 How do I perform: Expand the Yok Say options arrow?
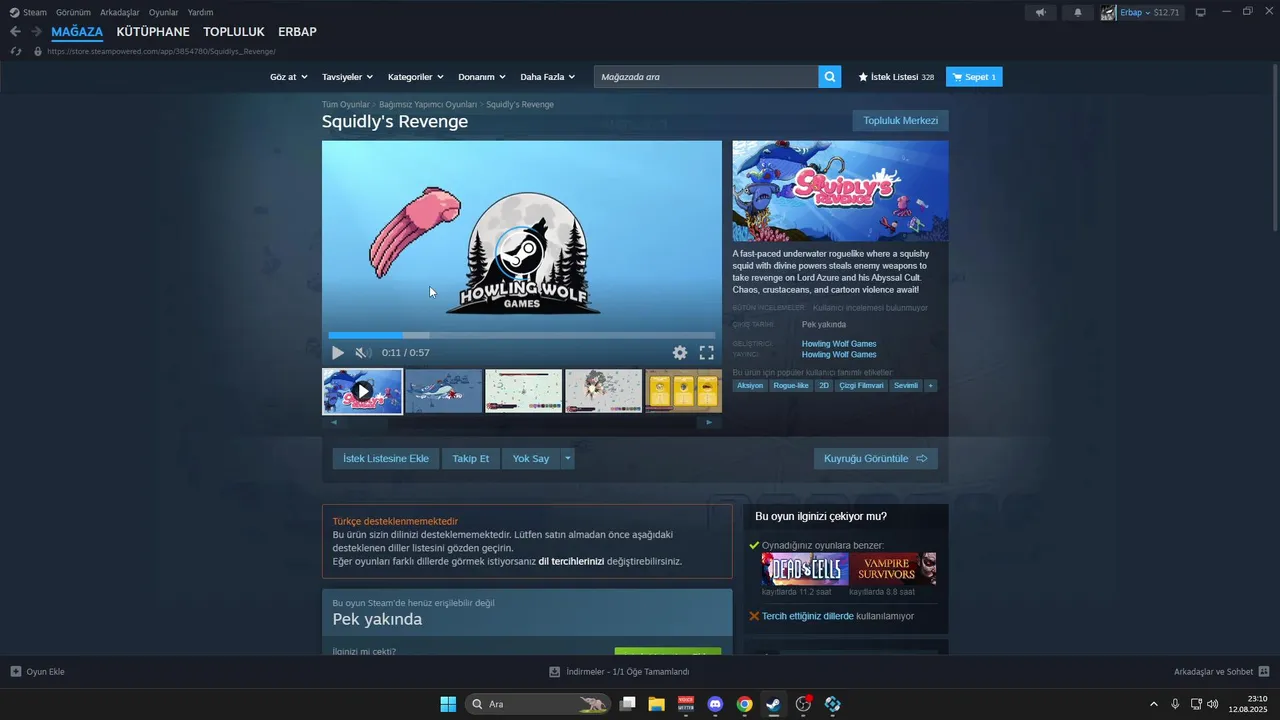tap(568, 458)
